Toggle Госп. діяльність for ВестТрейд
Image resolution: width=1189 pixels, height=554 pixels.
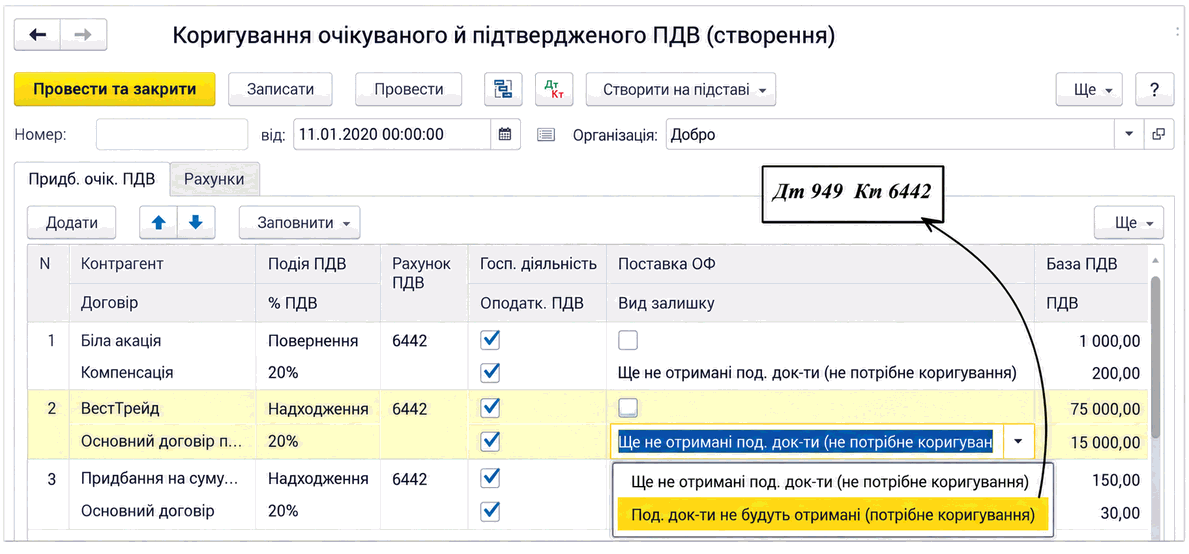[491, 408]
